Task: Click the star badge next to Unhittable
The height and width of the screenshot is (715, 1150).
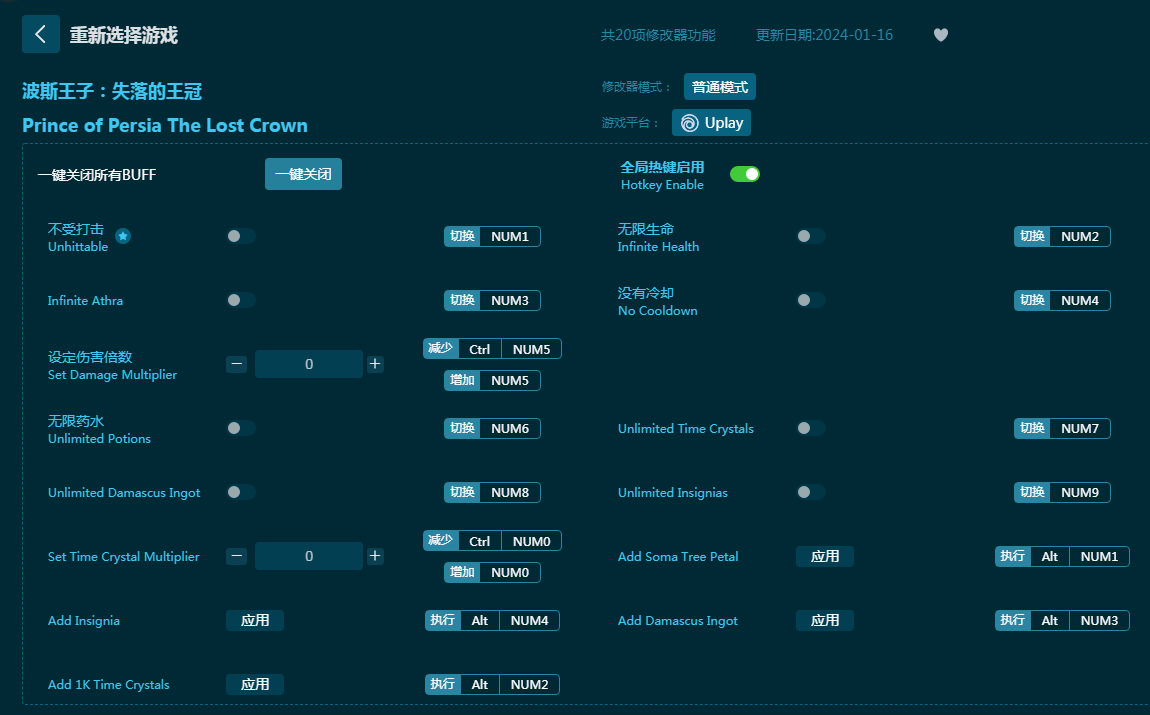Action: click(123, 236)
